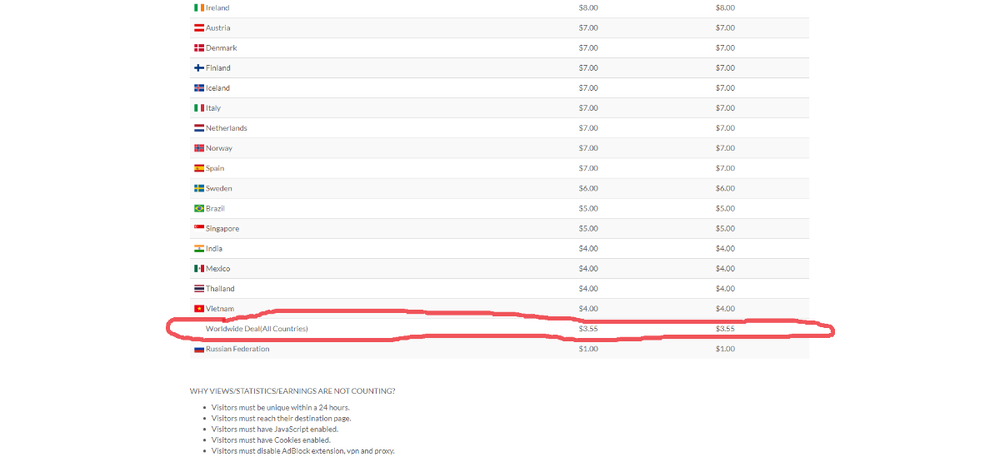Click the Ireland flag icon

(198, 8)
